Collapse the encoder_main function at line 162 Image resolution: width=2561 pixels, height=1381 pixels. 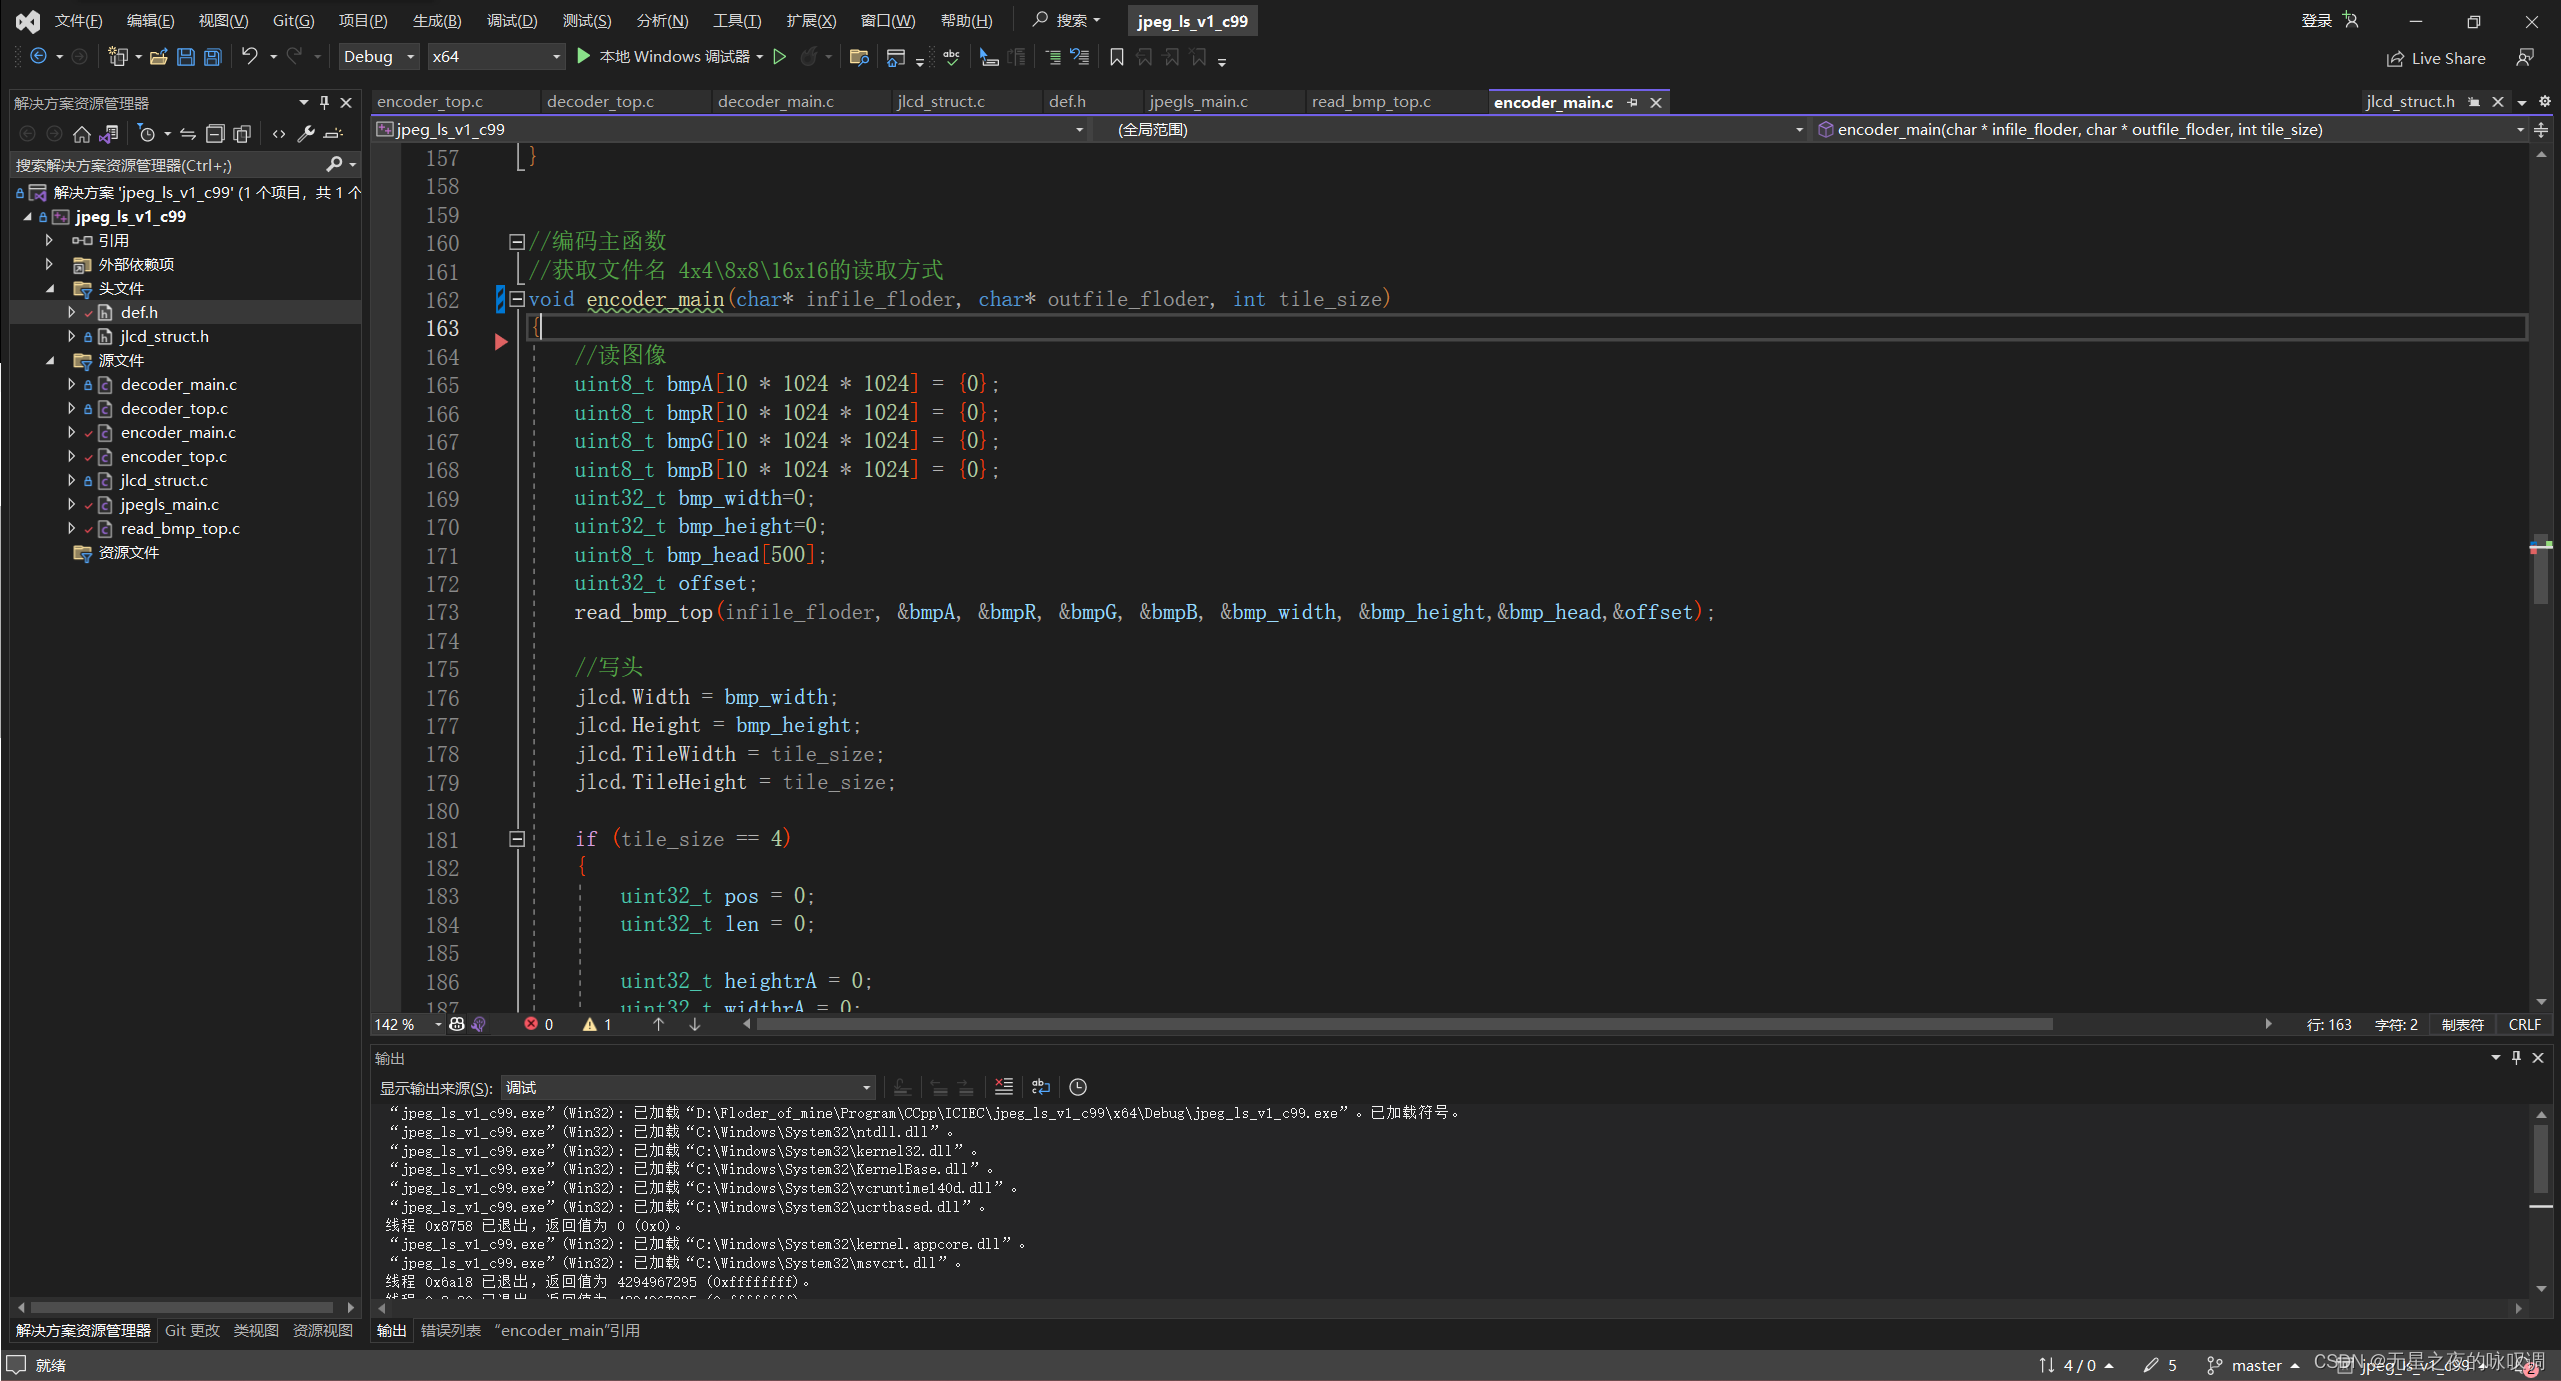(x=517, y=299)
